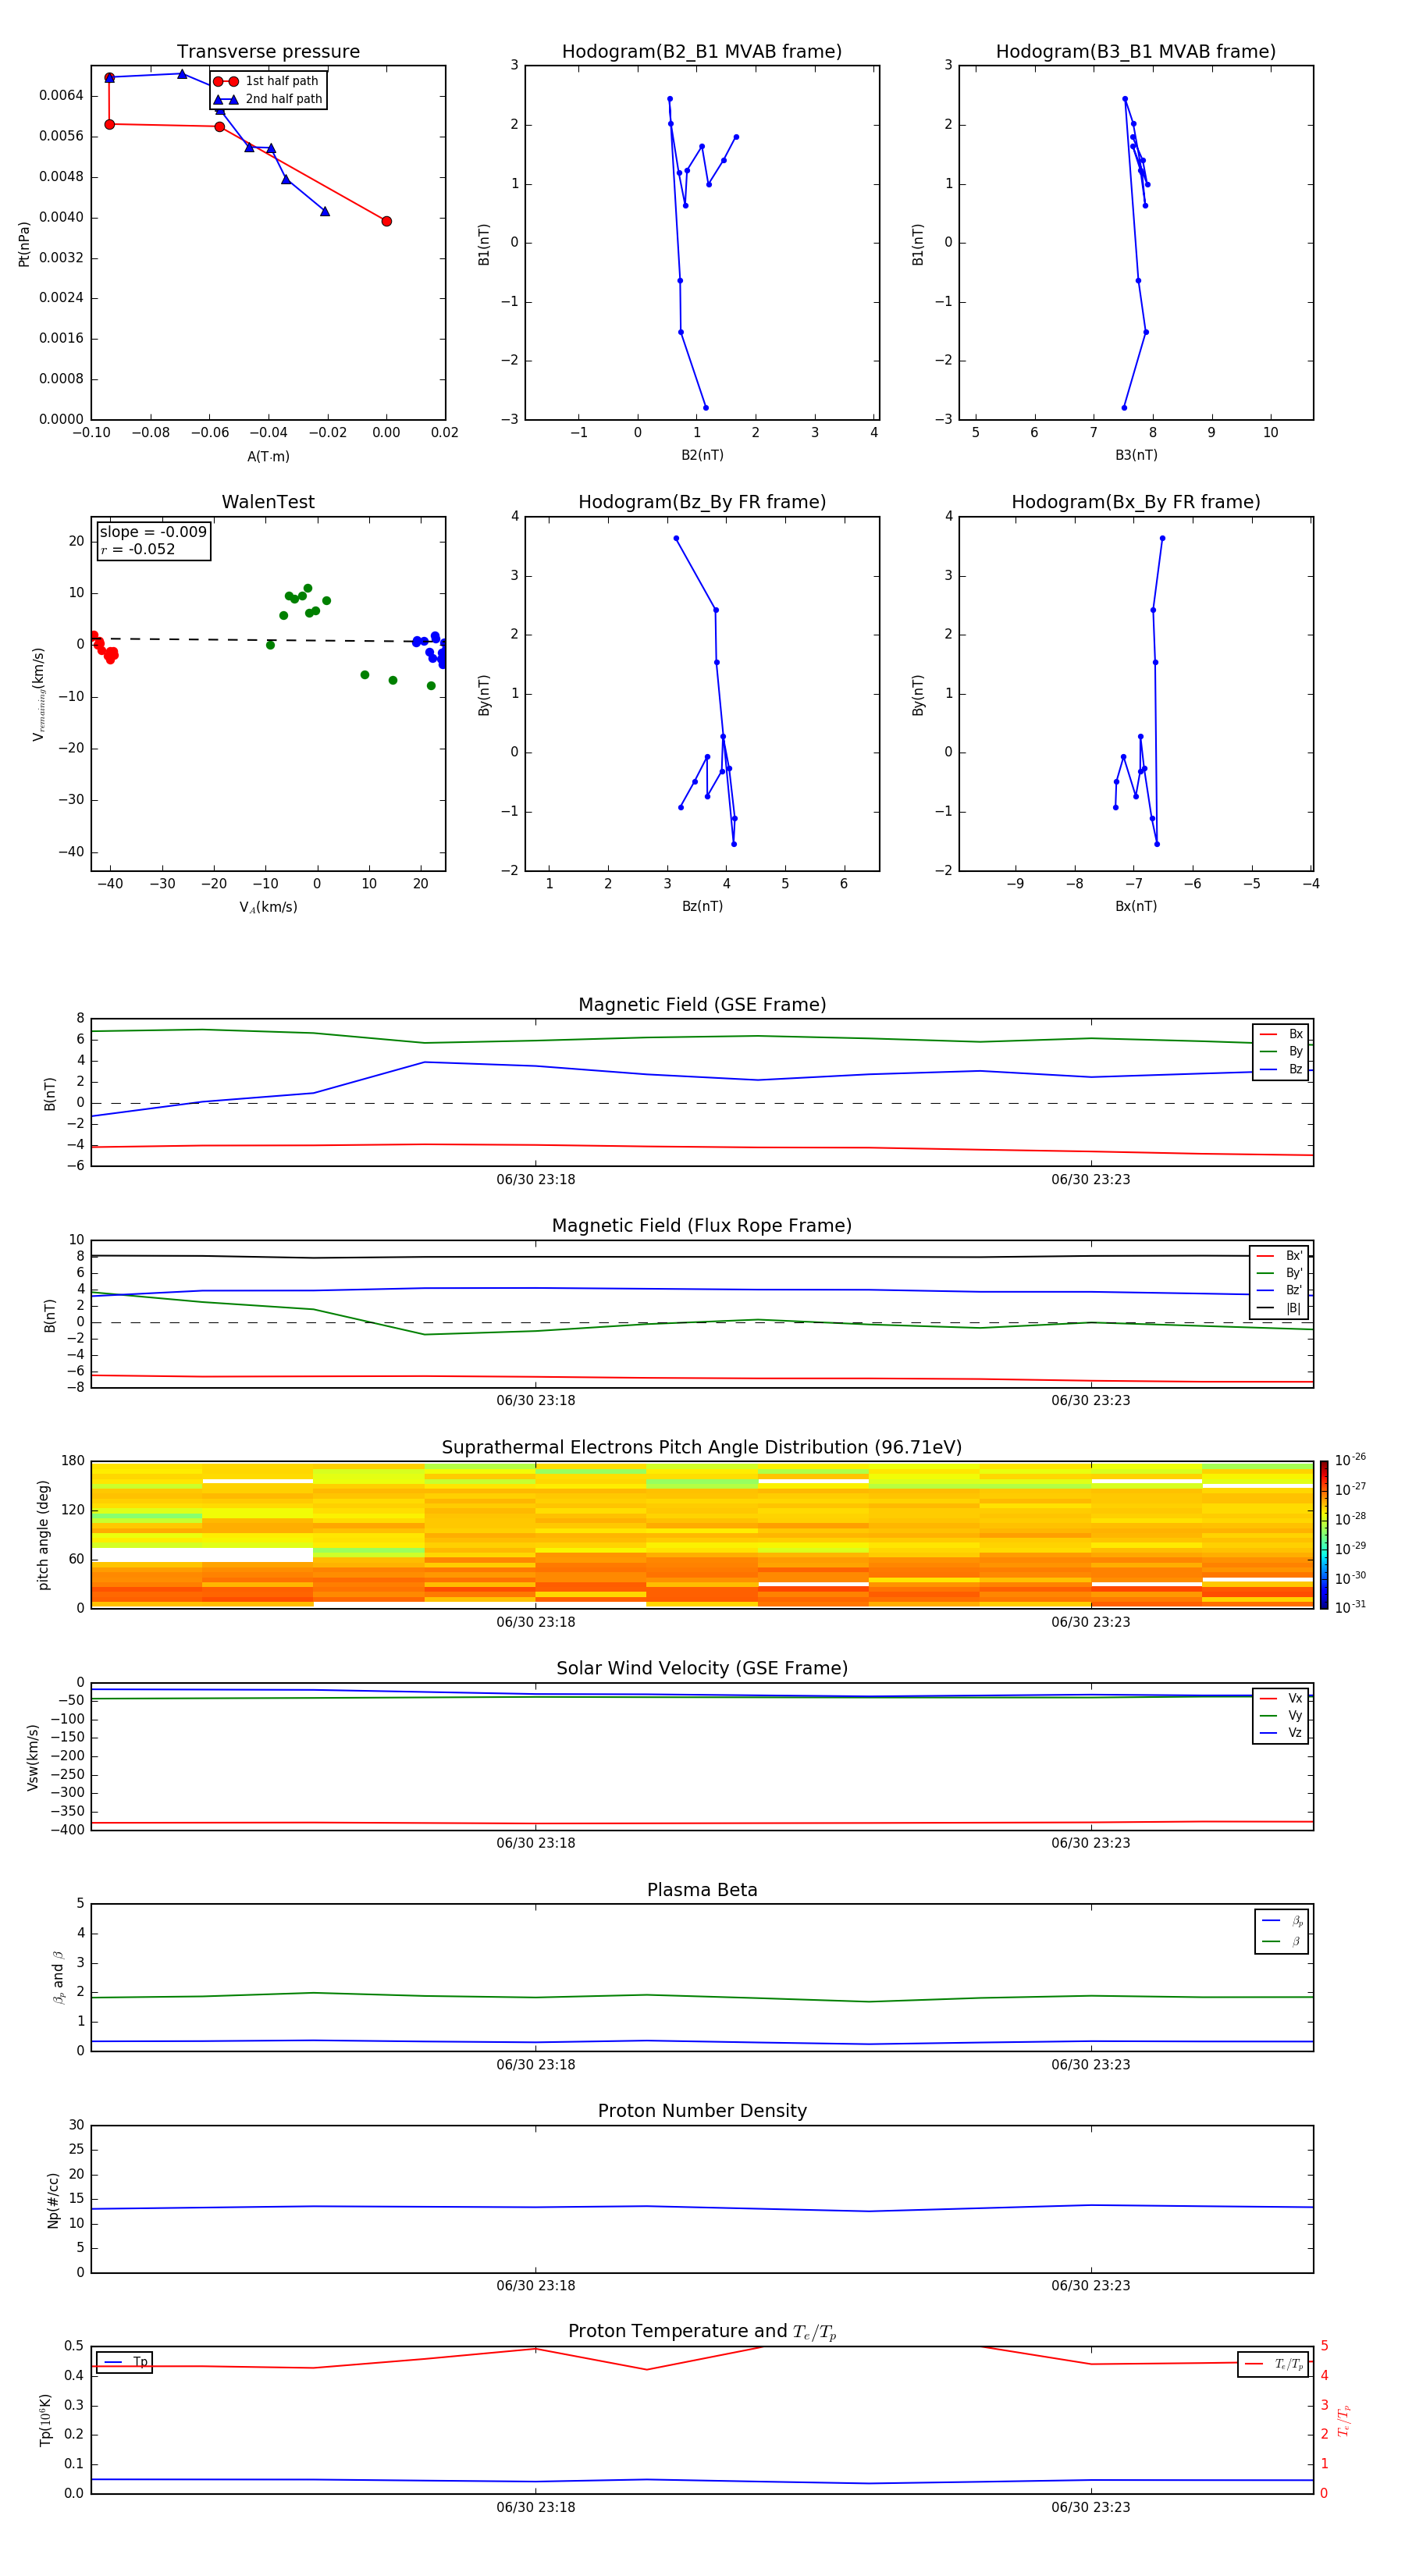This screenshot has width=1405, height=2576.
Task: Click the 'Hodogram(B3_B1 MVAB frame)' title
Action: 1135,51
